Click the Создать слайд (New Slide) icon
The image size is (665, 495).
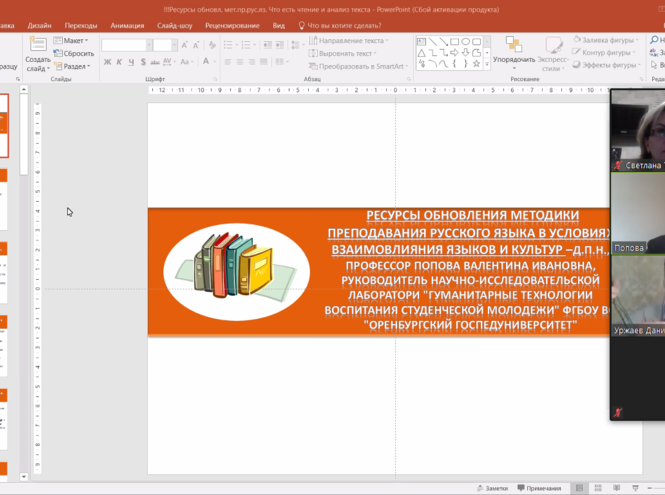[x=38, y=44]
